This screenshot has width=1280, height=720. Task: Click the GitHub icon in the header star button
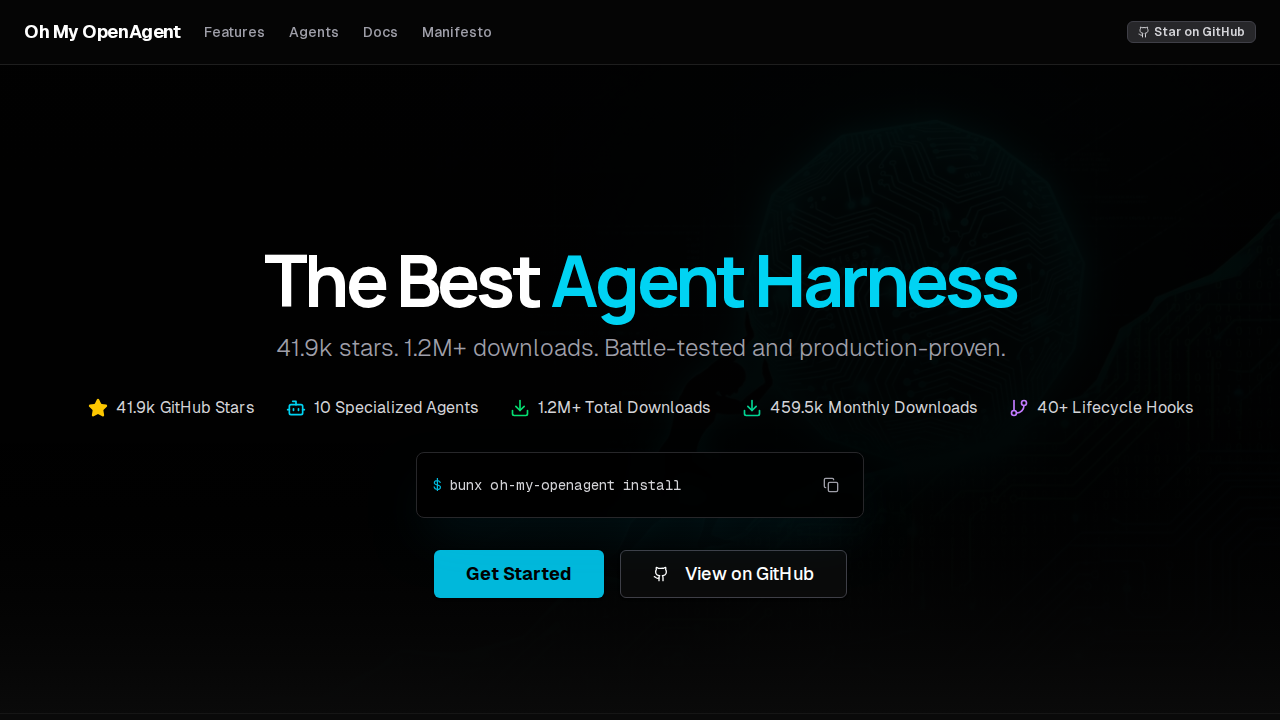coord(1144,32)
